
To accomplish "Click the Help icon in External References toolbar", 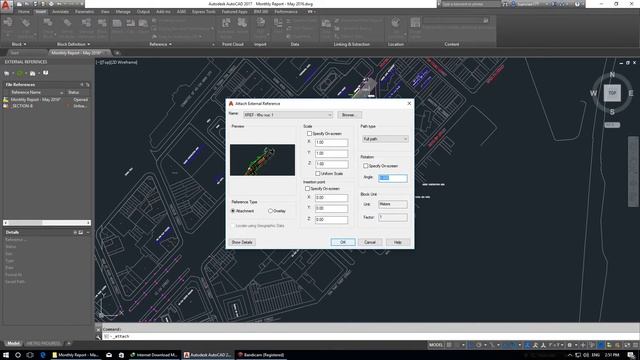I will coord(46,73).
